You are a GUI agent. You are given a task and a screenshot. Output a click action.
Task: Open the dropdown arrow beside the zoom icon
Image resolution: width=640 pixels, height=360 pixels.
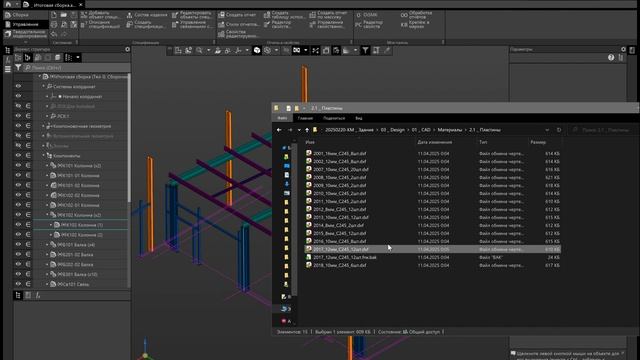click(x=208, y=50)
